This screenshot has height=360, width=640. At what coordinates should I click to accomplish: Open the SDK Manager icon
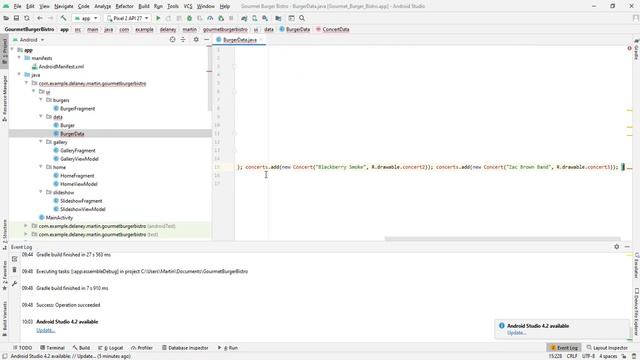[265, 18]
